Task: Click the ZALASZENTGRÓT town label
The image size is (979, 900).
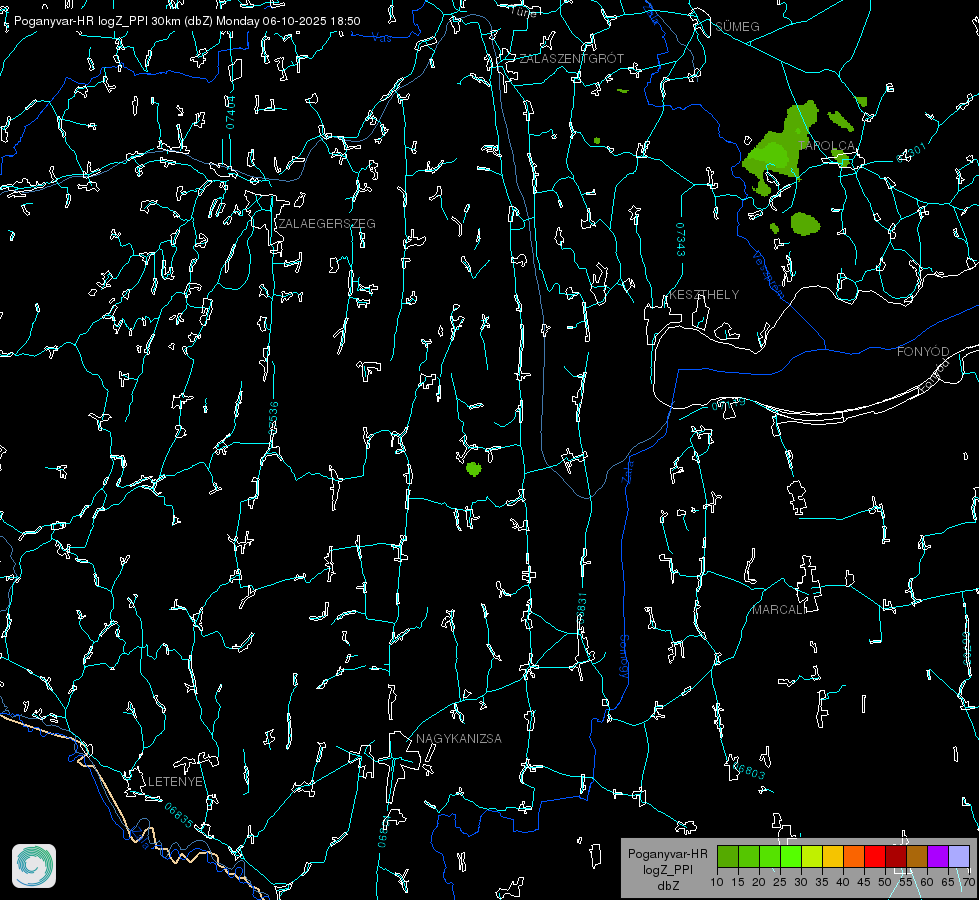Action: (x=571, y=58)
